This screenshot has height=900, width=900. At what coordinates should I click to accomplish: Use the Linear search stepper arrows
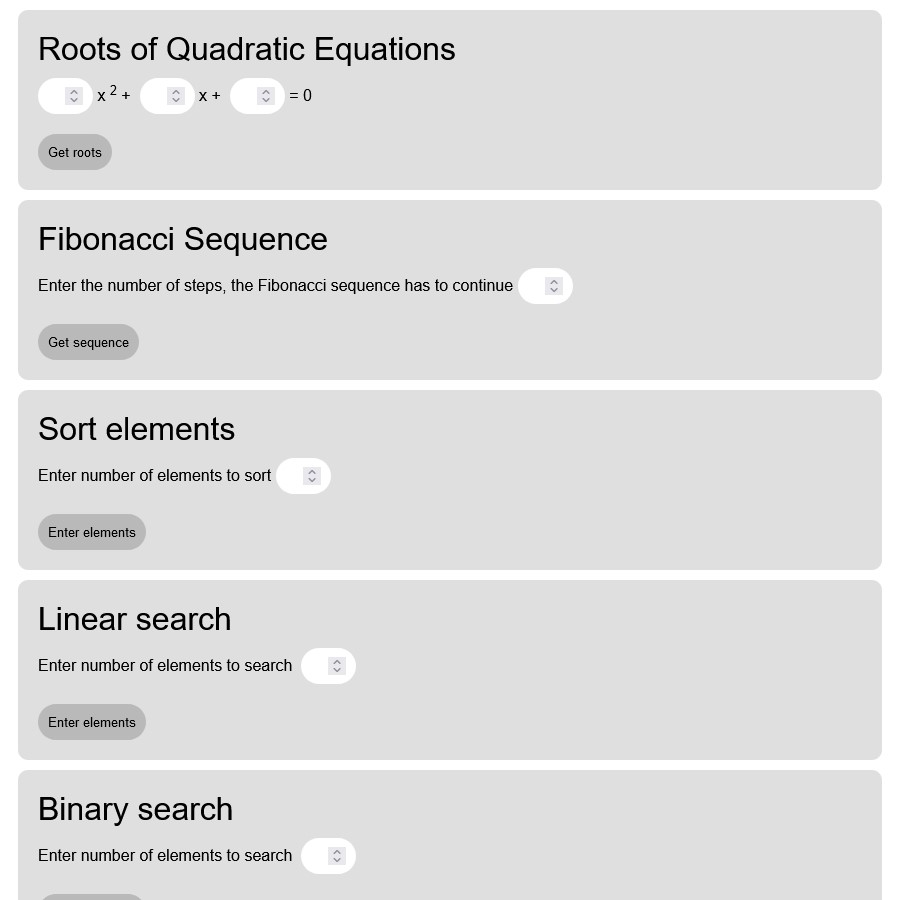(x=337, y=666)
